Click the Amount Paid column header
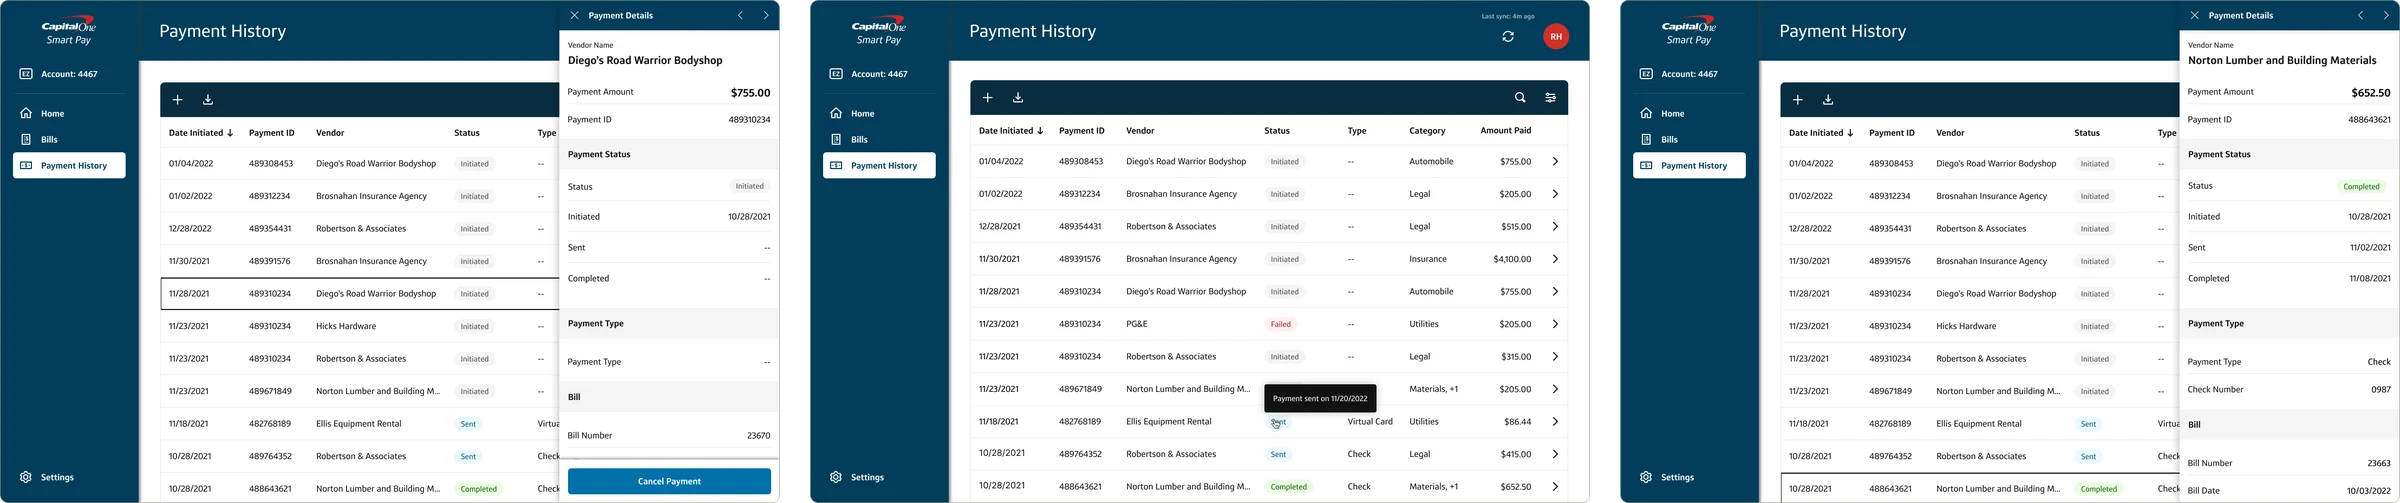 pyautogui.click(x=1505, y=130)
